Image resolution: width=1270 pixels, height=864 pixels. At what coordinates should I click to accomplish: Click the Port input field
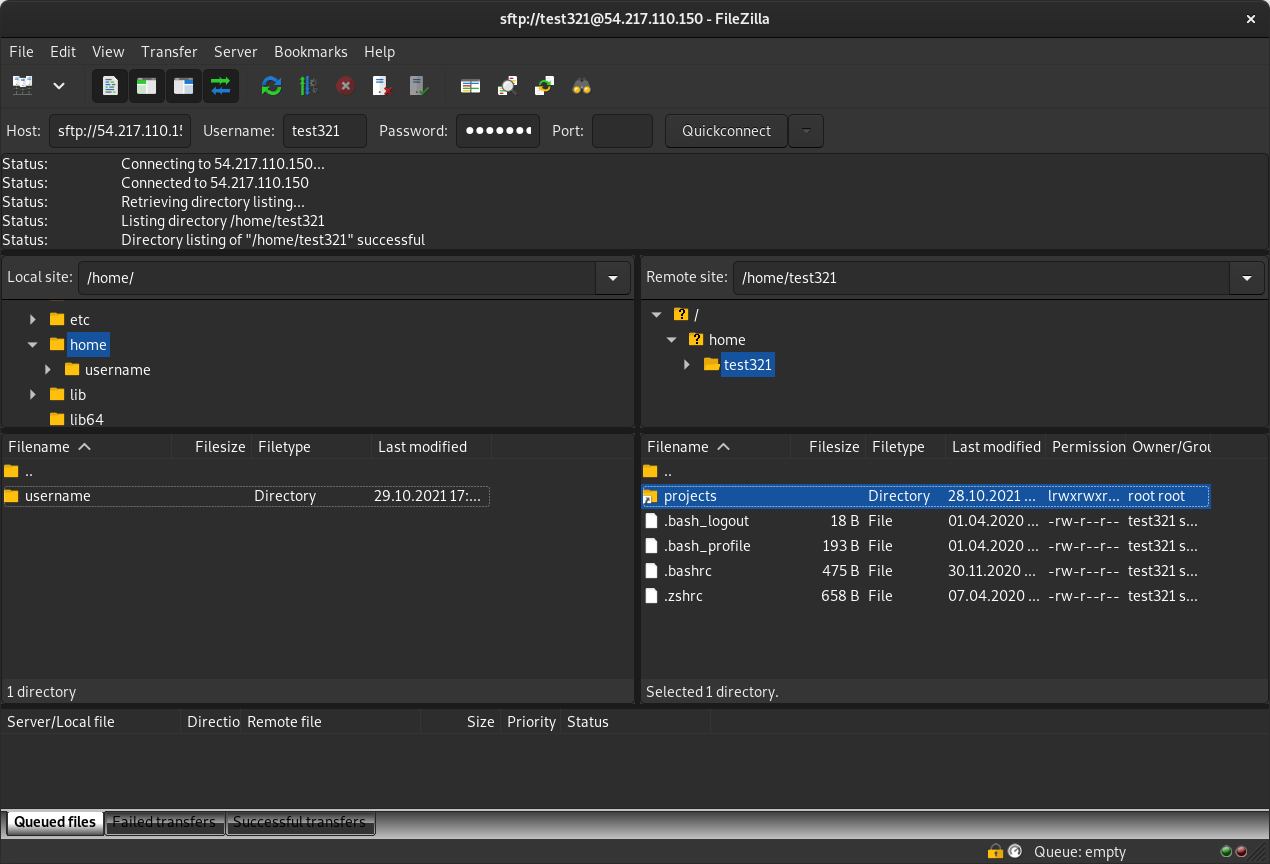coord(622,131)
